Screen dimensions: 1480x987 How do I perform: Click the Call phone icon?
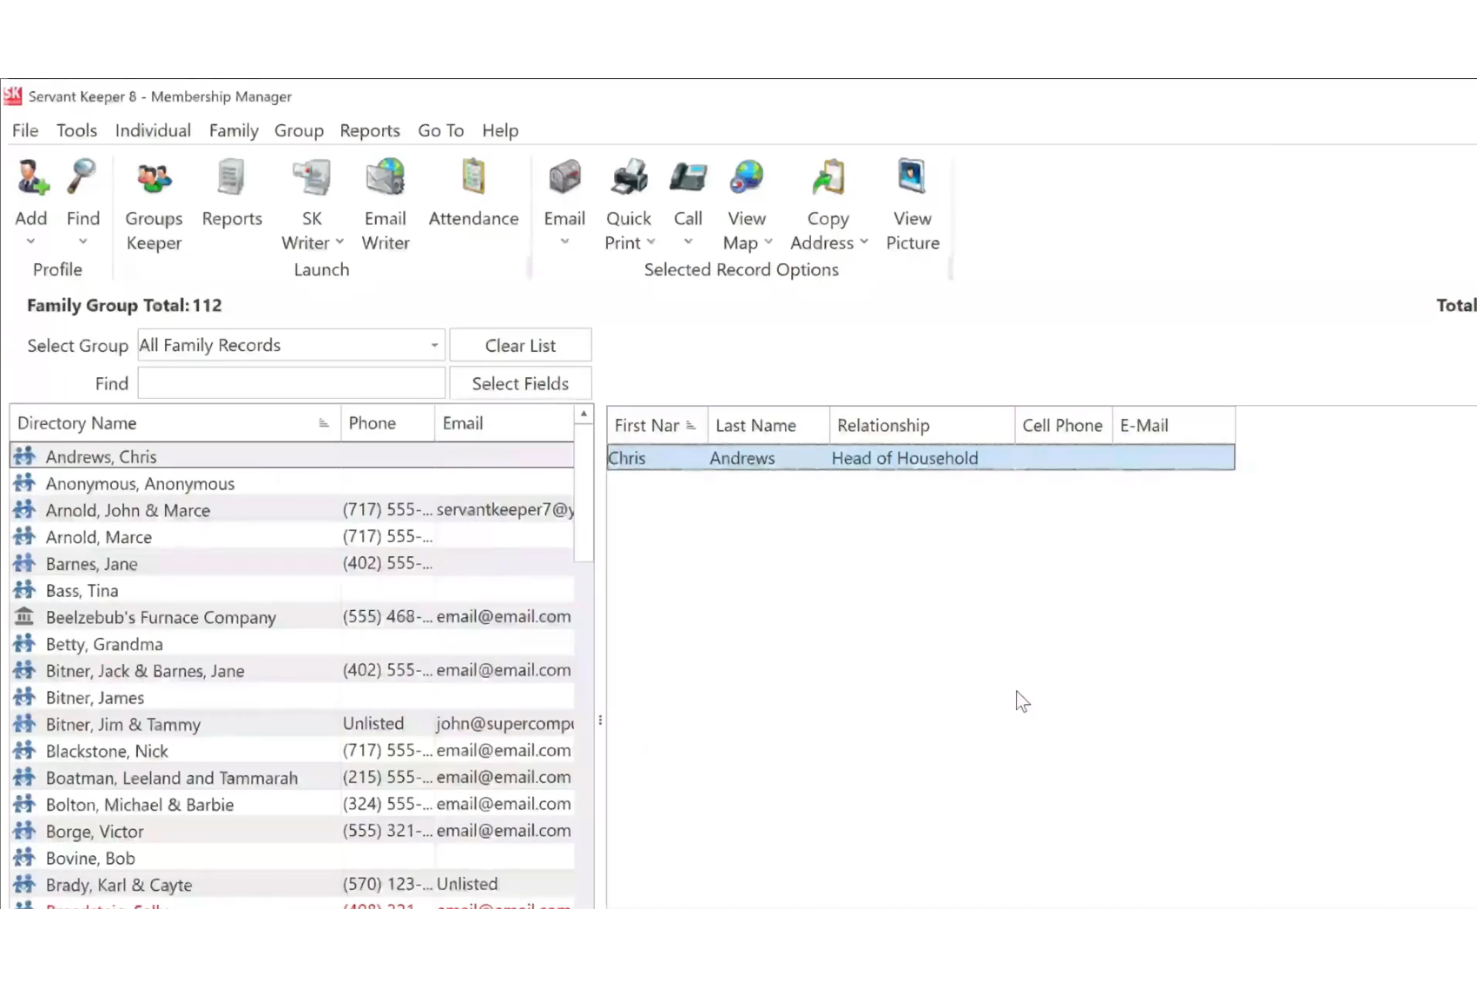[688, 178]
